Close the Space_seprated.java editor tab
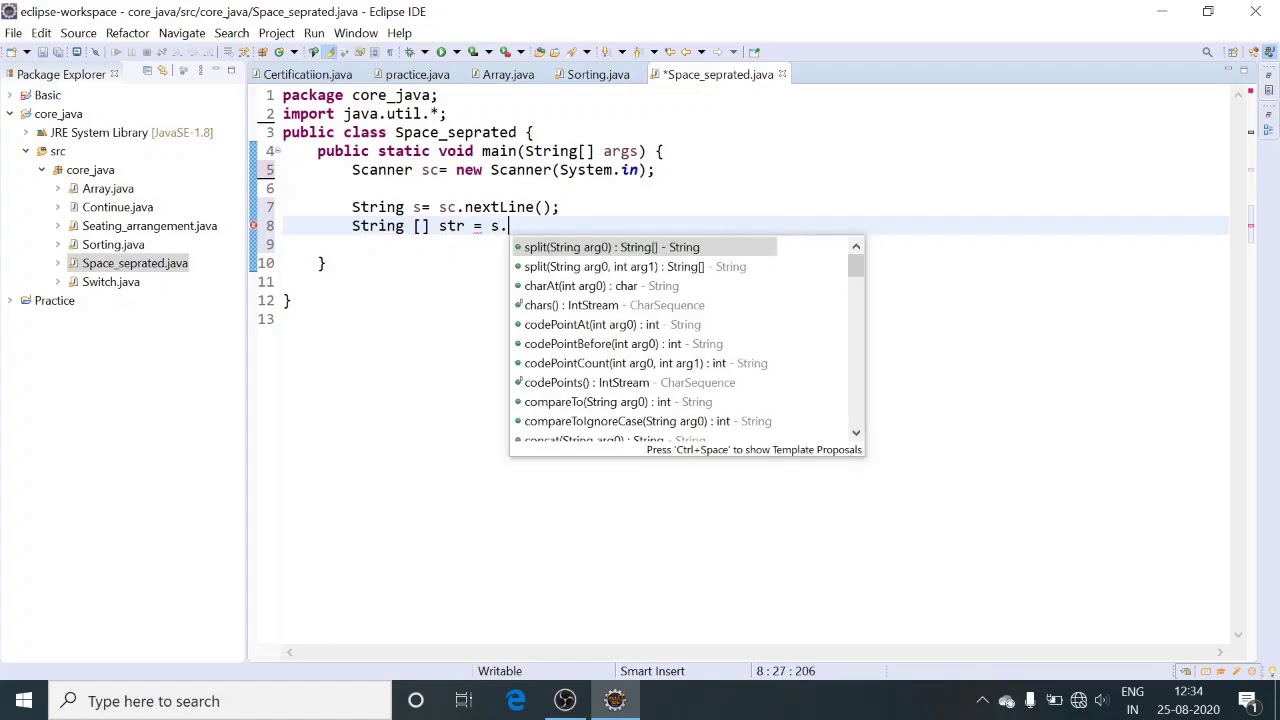The image size is (1280, 720). pyautogui.click(x=782, y=74)
